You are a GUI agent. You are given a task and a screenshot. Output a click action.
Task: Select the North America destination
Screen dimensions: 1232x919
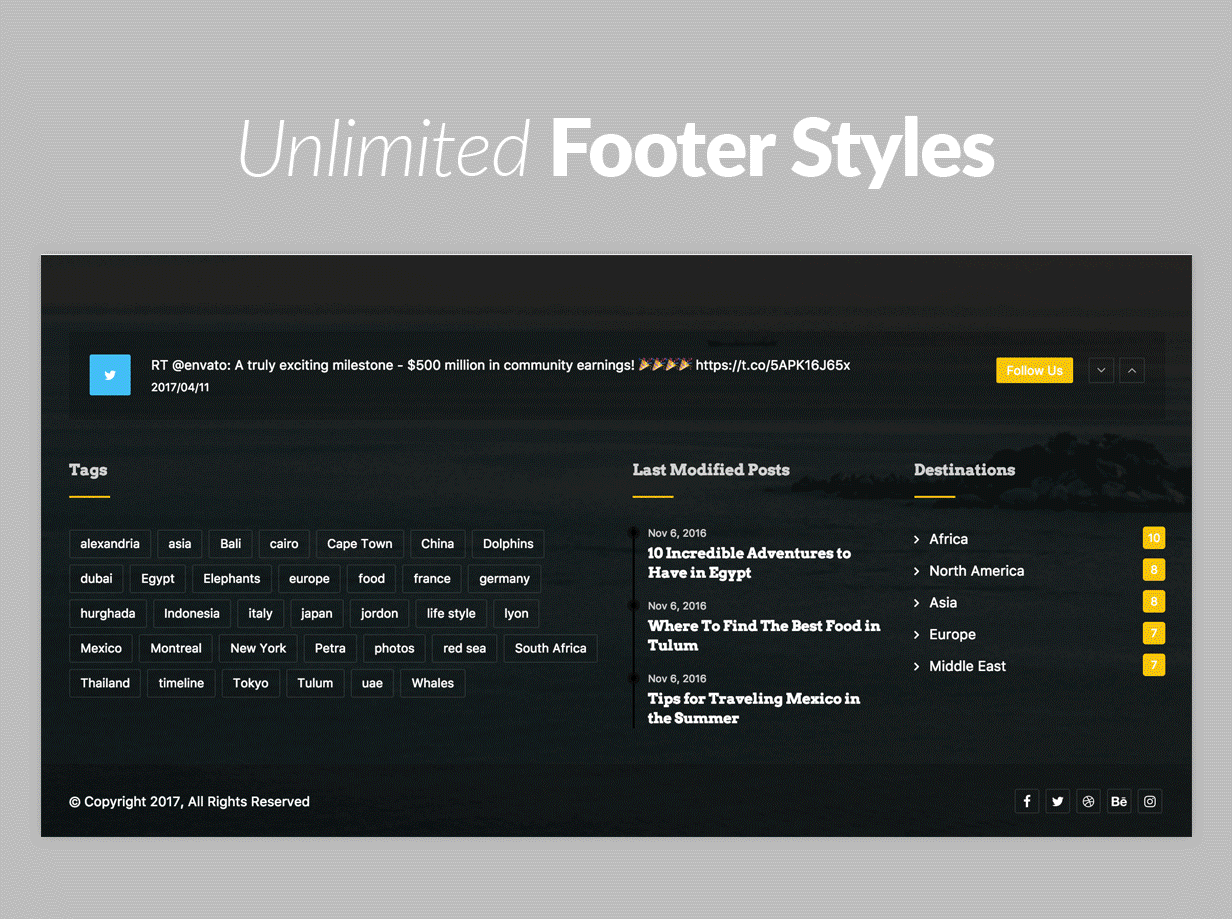[976, 571]
